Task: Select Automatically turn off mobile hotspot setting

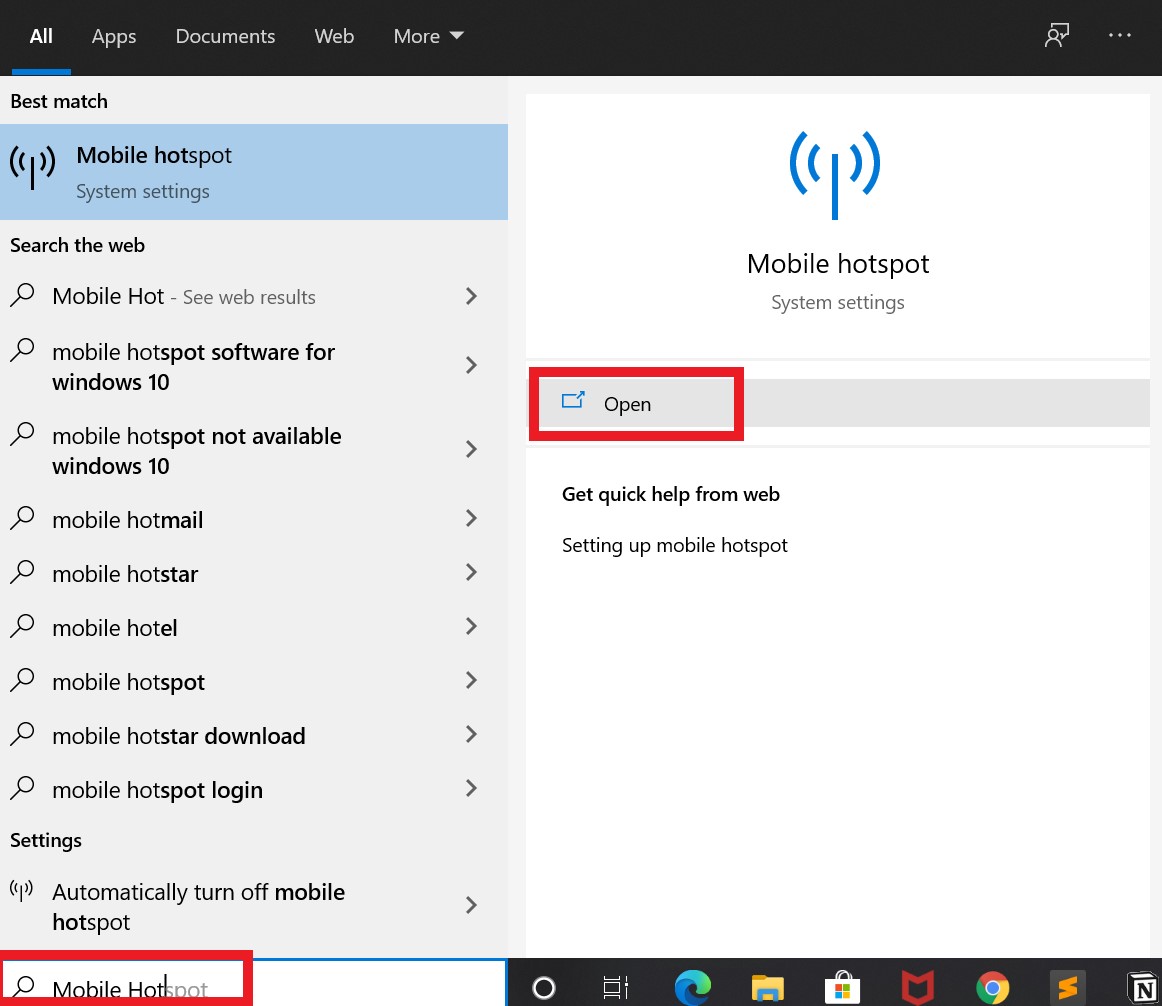Action: coord(198,906)
